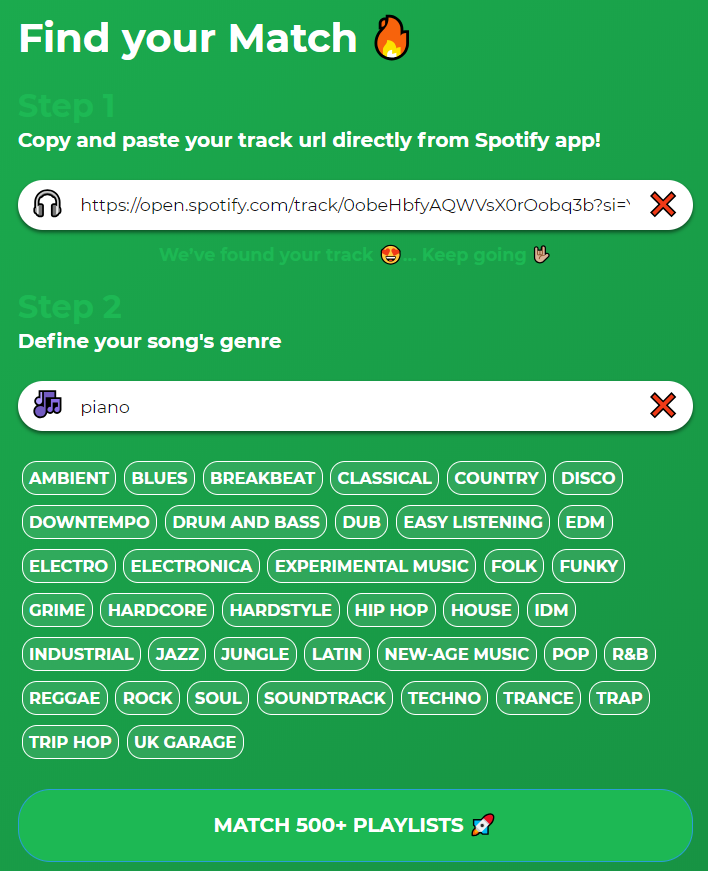
Task: Clear the genre input with the red X icon
Action: tap(663, 405)
